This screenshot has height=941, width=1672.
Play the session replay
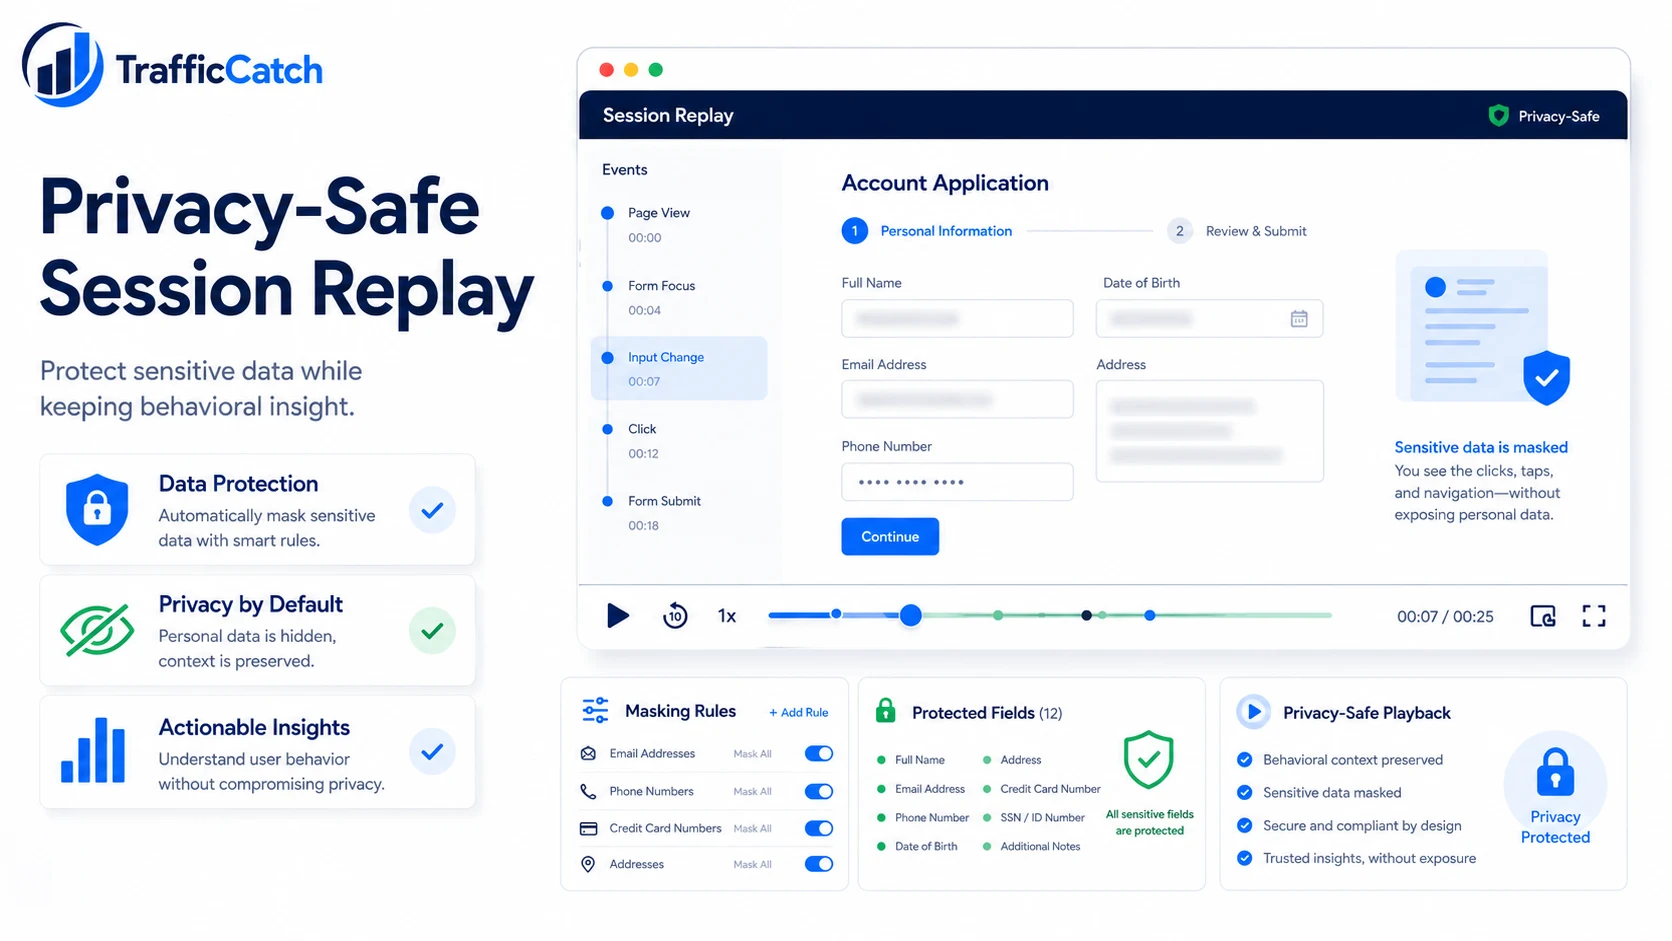point(618,616)
